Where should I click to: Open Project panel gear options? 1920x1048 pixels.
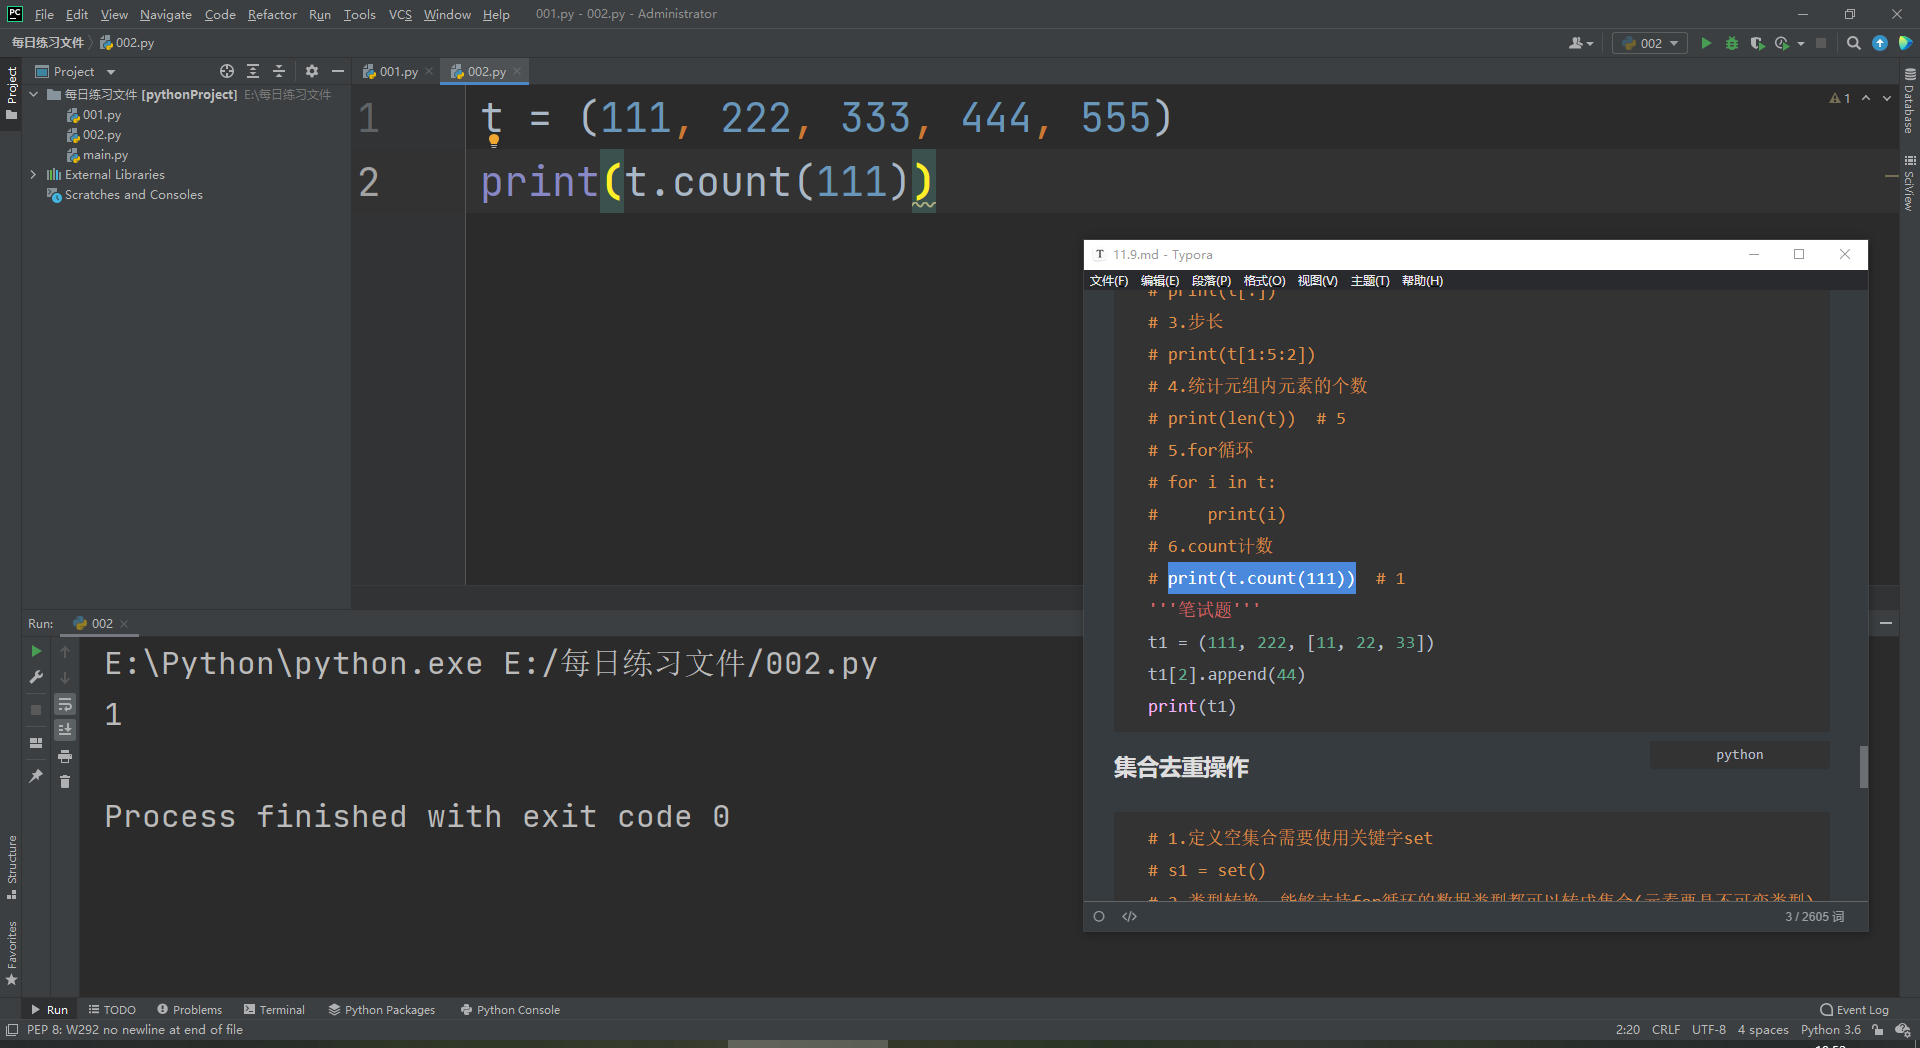[312, 71]
